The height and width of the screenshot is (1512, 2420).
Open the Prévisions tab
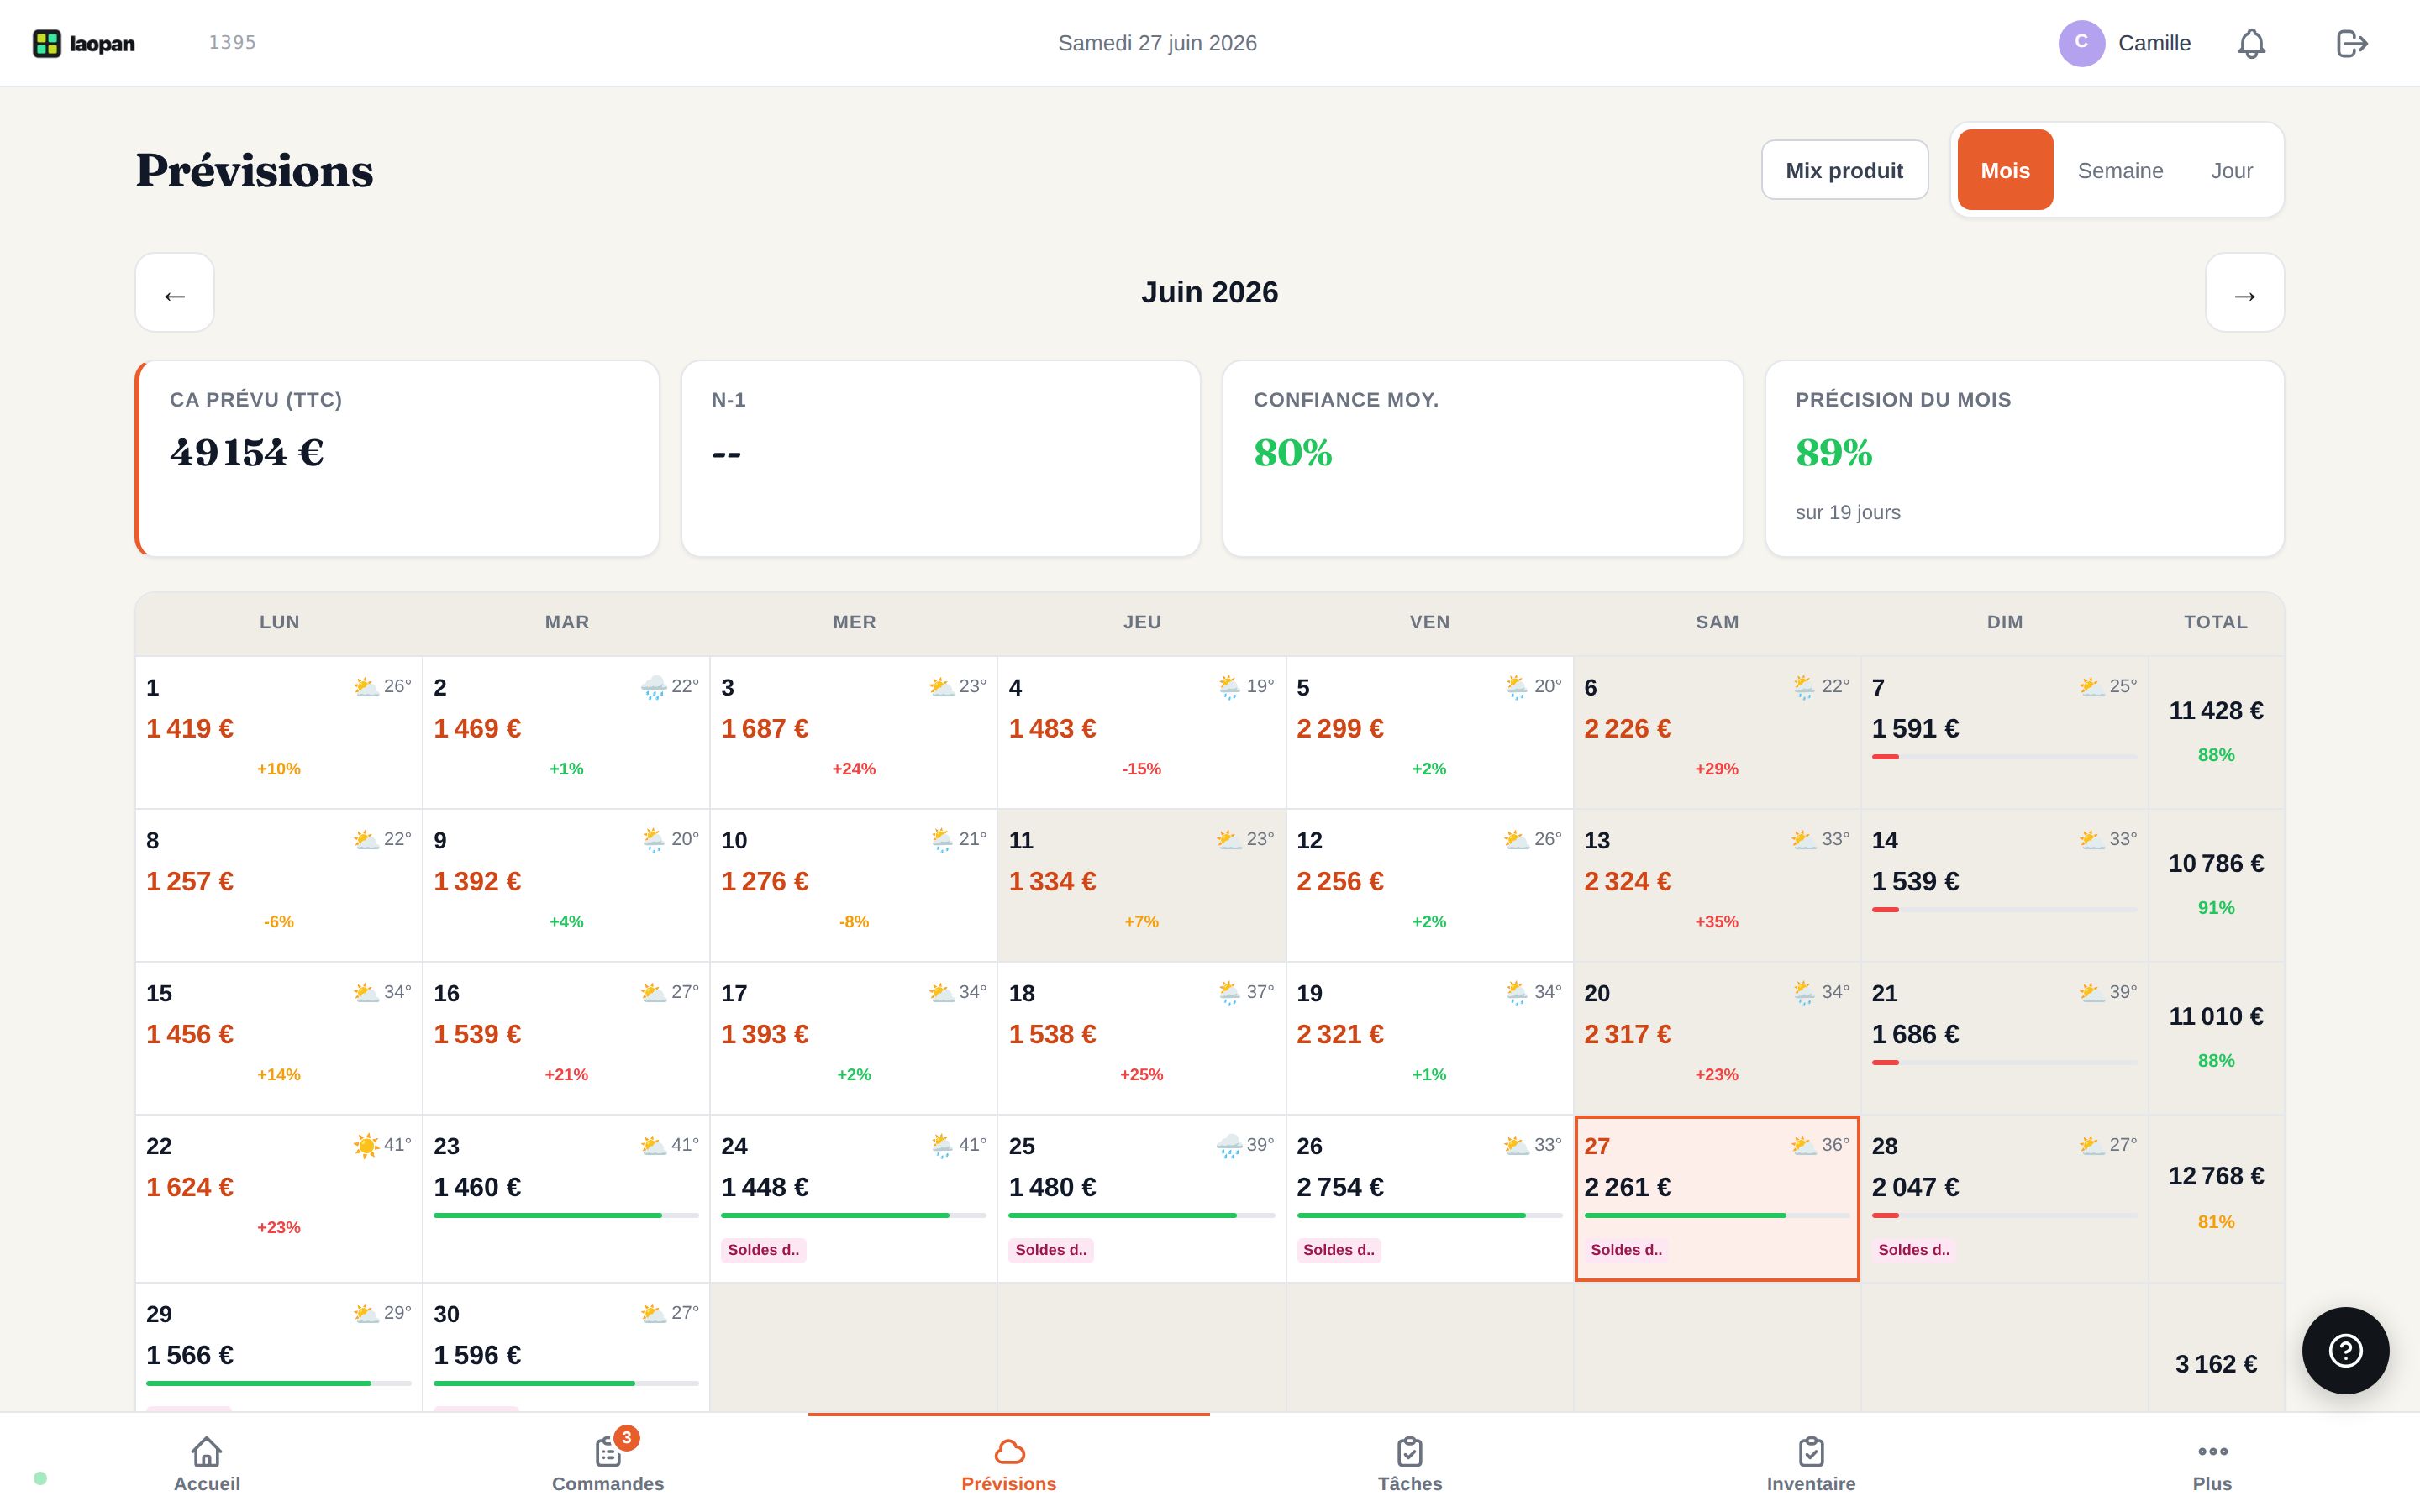(1009, 1464)
